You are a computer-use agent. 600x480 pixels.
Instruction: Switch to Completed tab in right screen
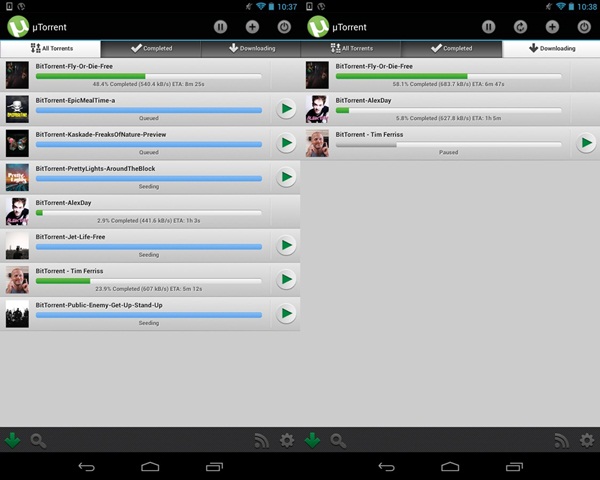[451, 49]
